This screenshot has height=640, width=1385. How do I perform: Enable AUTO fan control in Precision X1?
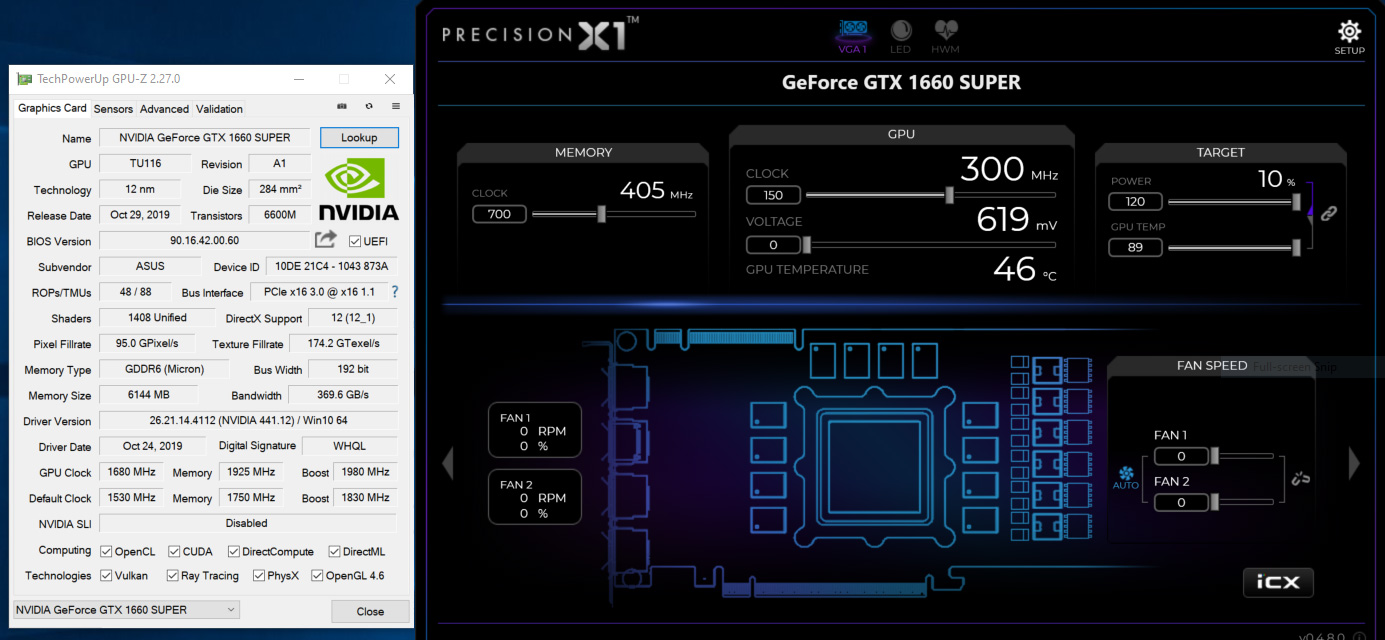pyautogui.click(x=1126, y=477)
